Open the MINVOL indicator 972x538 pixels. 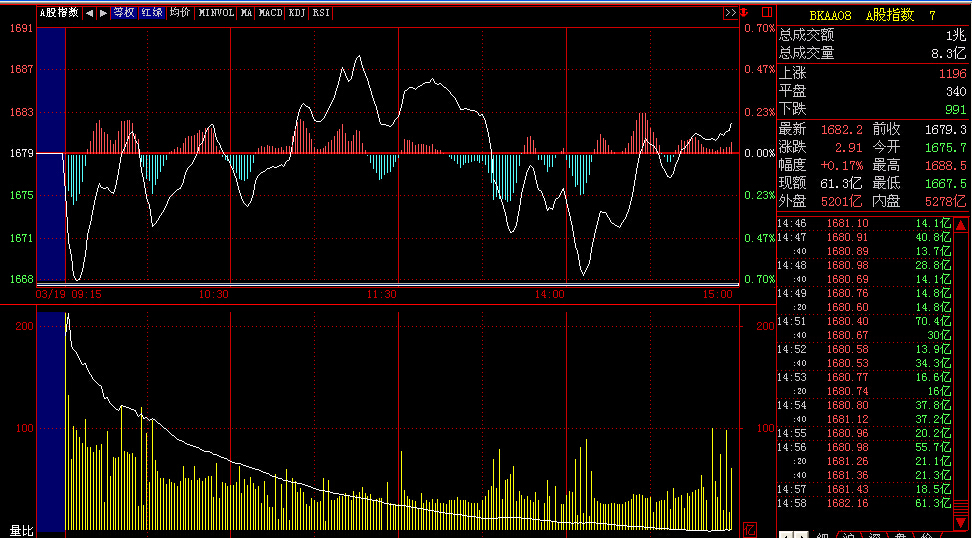(x=217, y=13)
